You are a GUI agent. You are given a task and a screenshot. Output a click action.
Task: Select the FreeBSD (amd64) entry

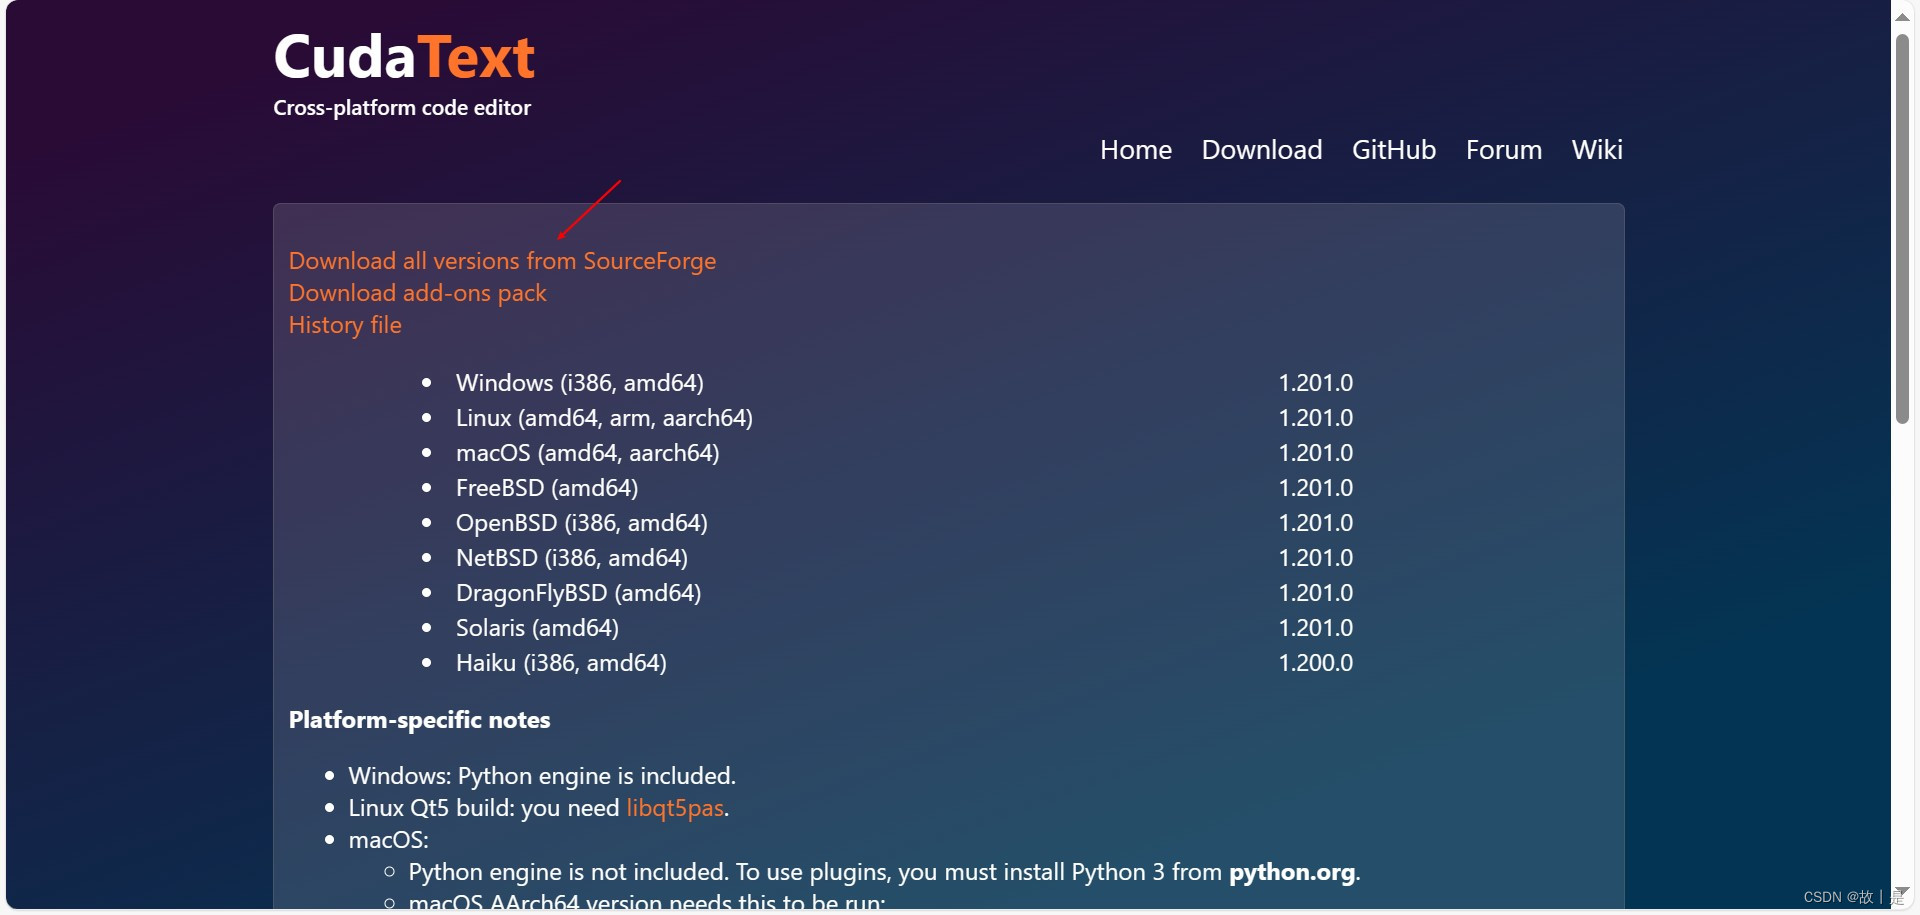click(x=546, y=488)
